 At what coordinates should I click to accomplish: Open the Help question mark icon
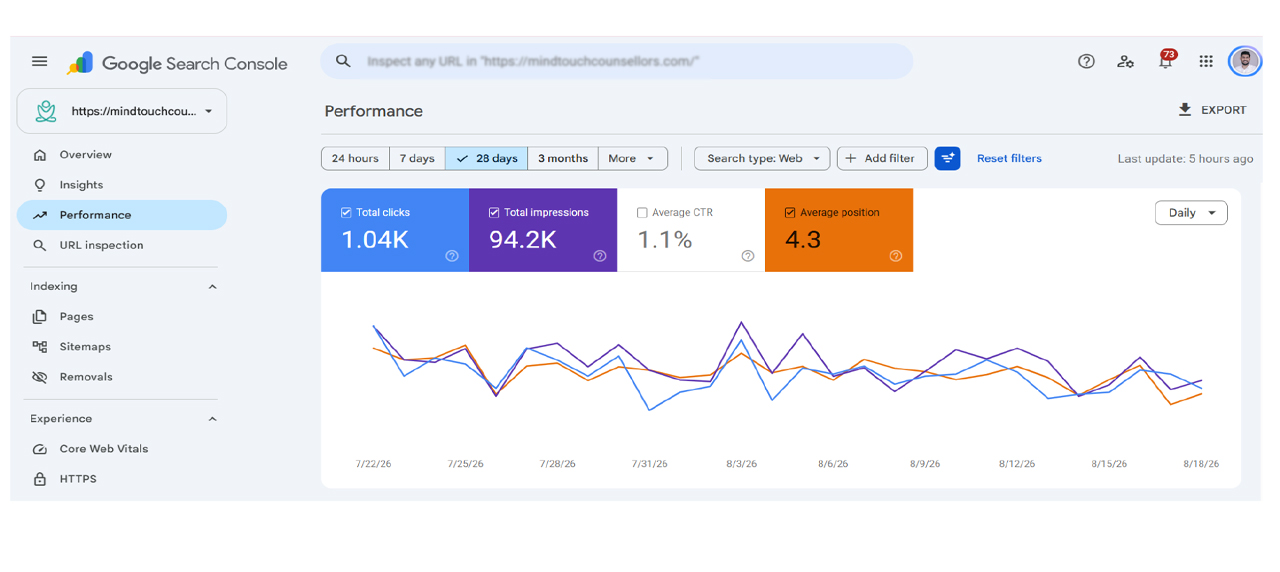click(1086, 61)
